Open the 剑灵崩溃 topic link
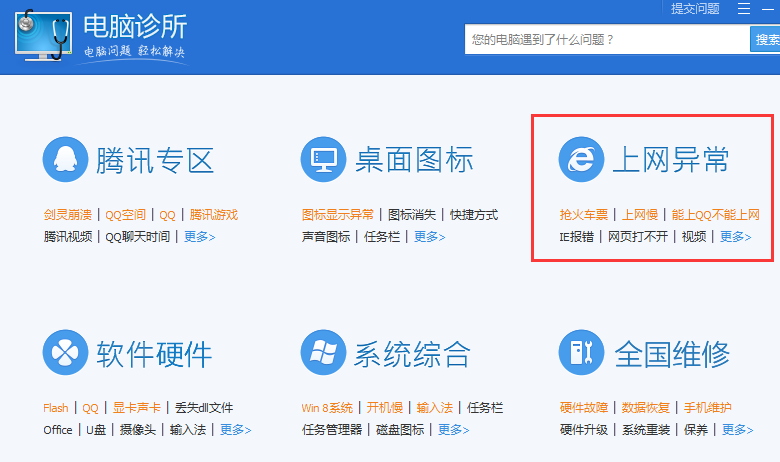The image size is (780, 462). point(68,215)
